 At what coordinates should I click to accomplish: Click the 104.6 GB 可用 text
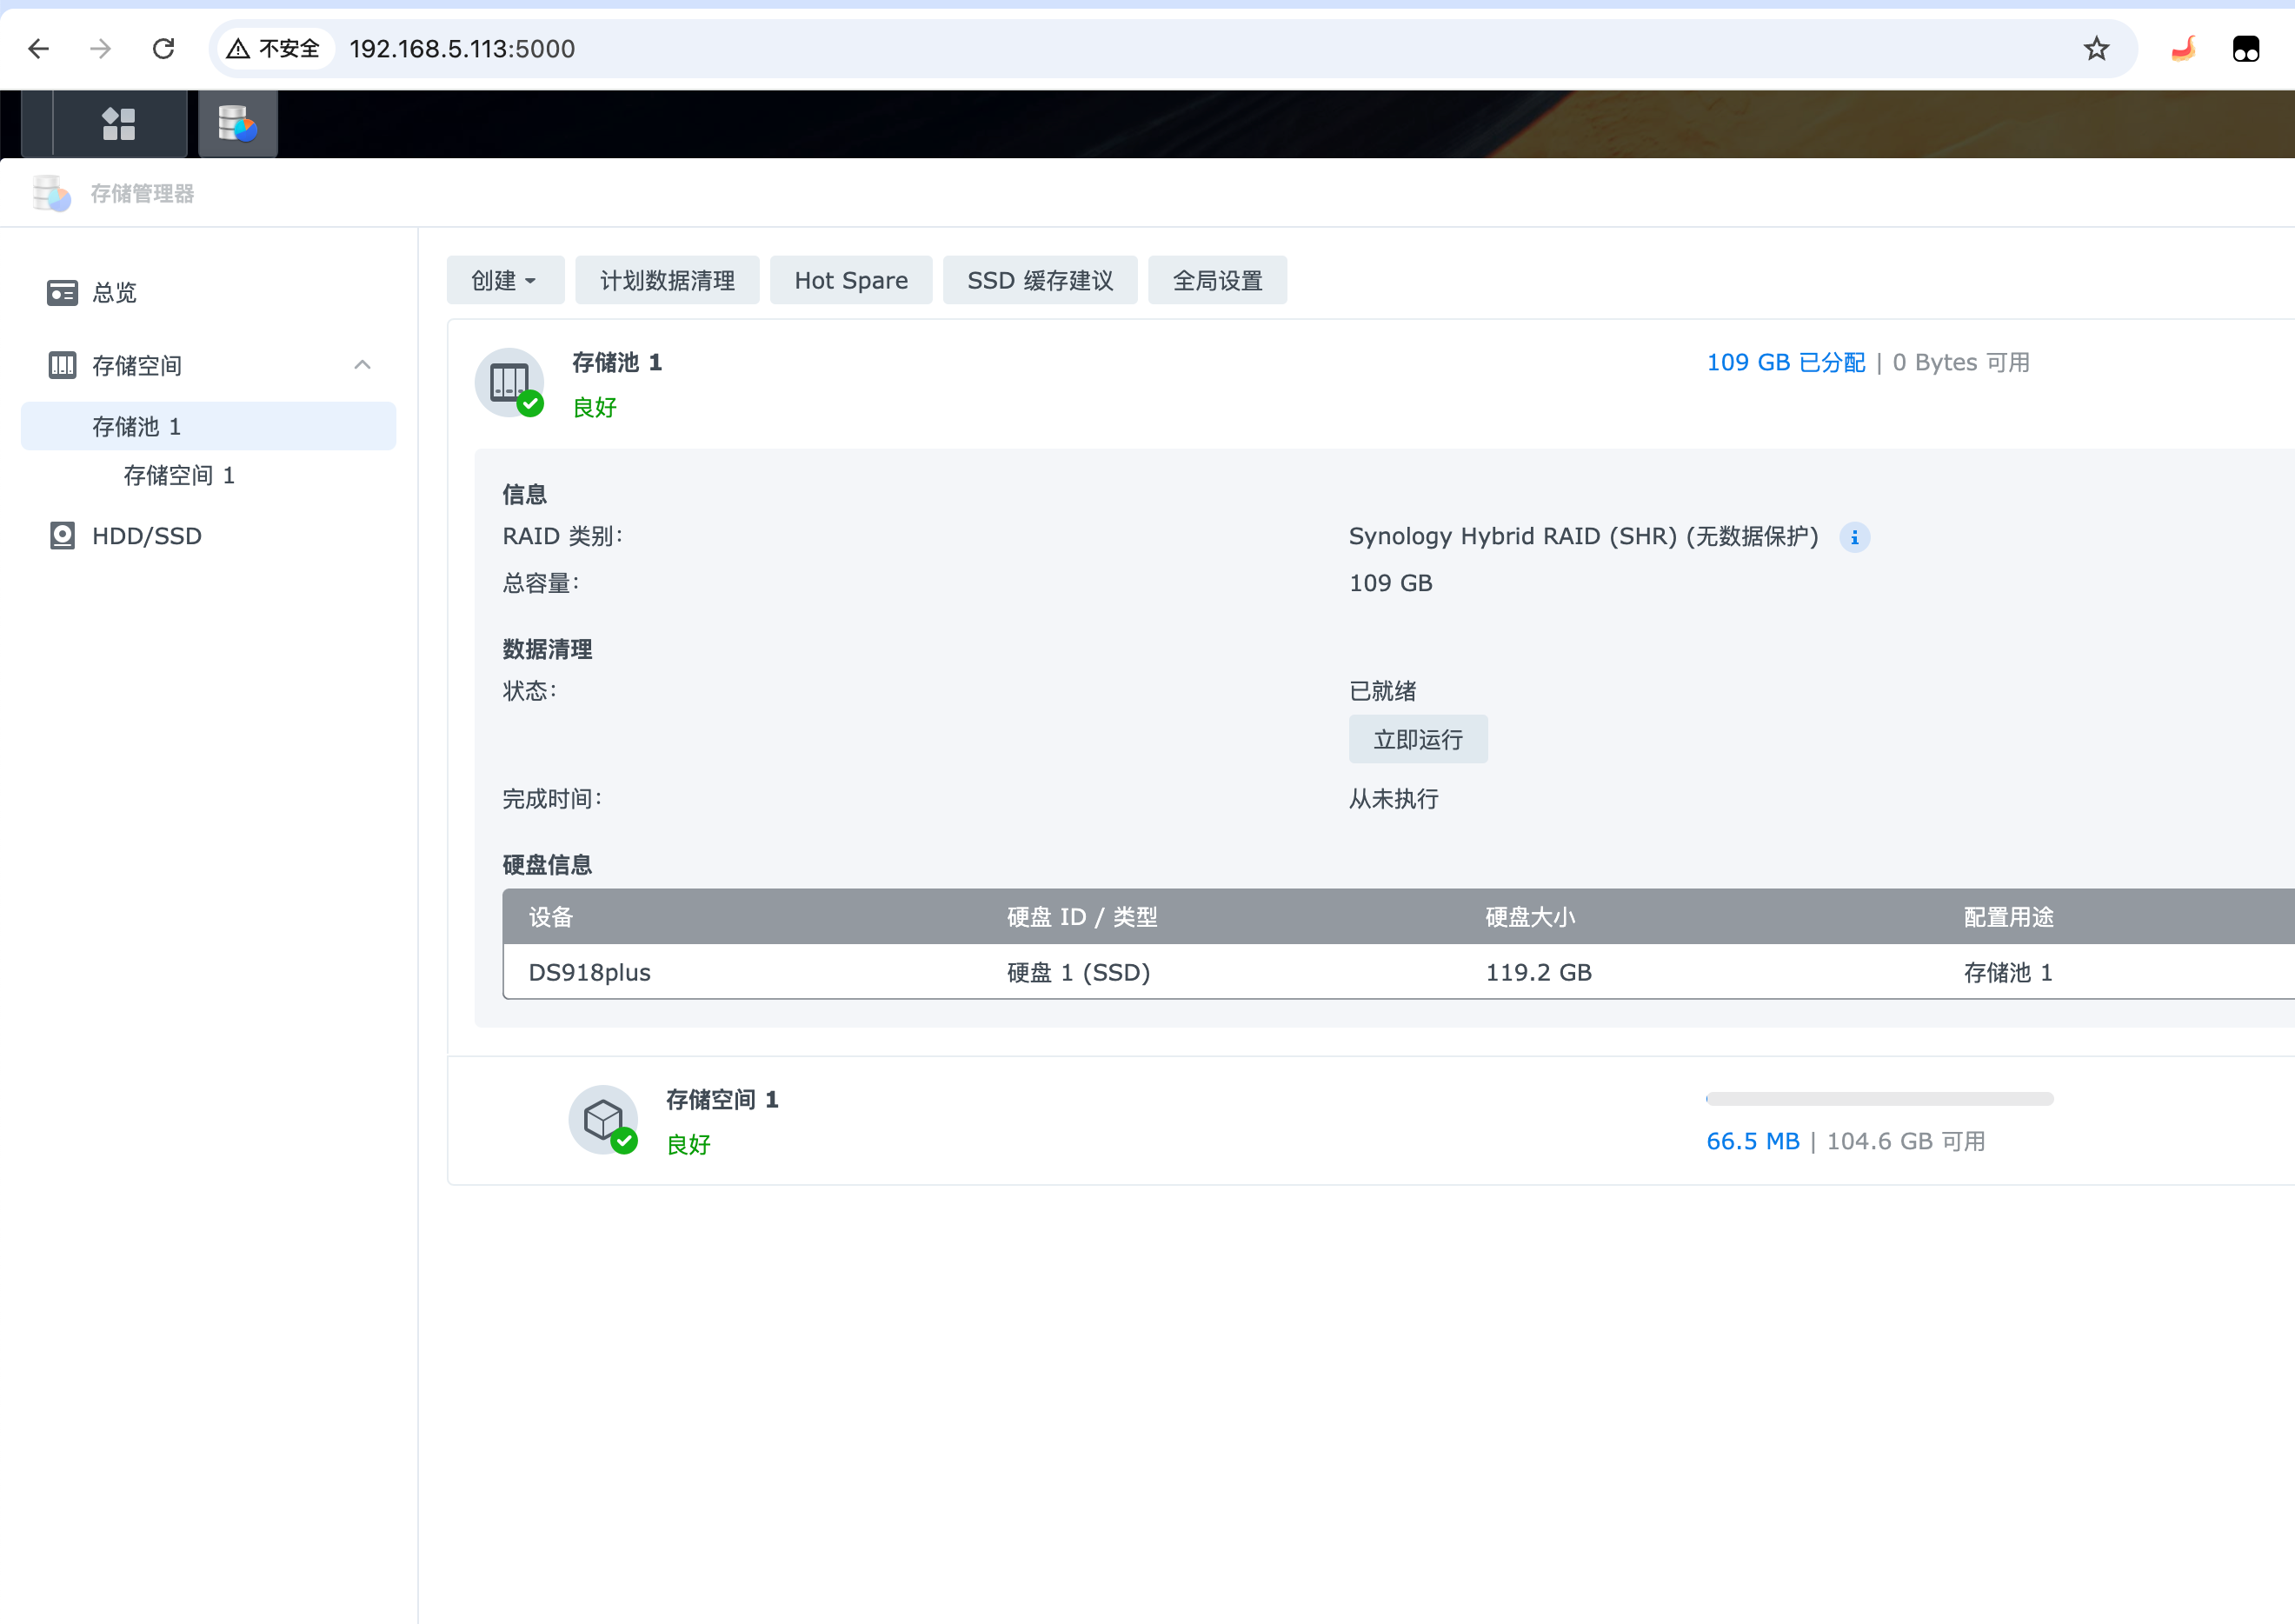(x=1906, y=1141)
